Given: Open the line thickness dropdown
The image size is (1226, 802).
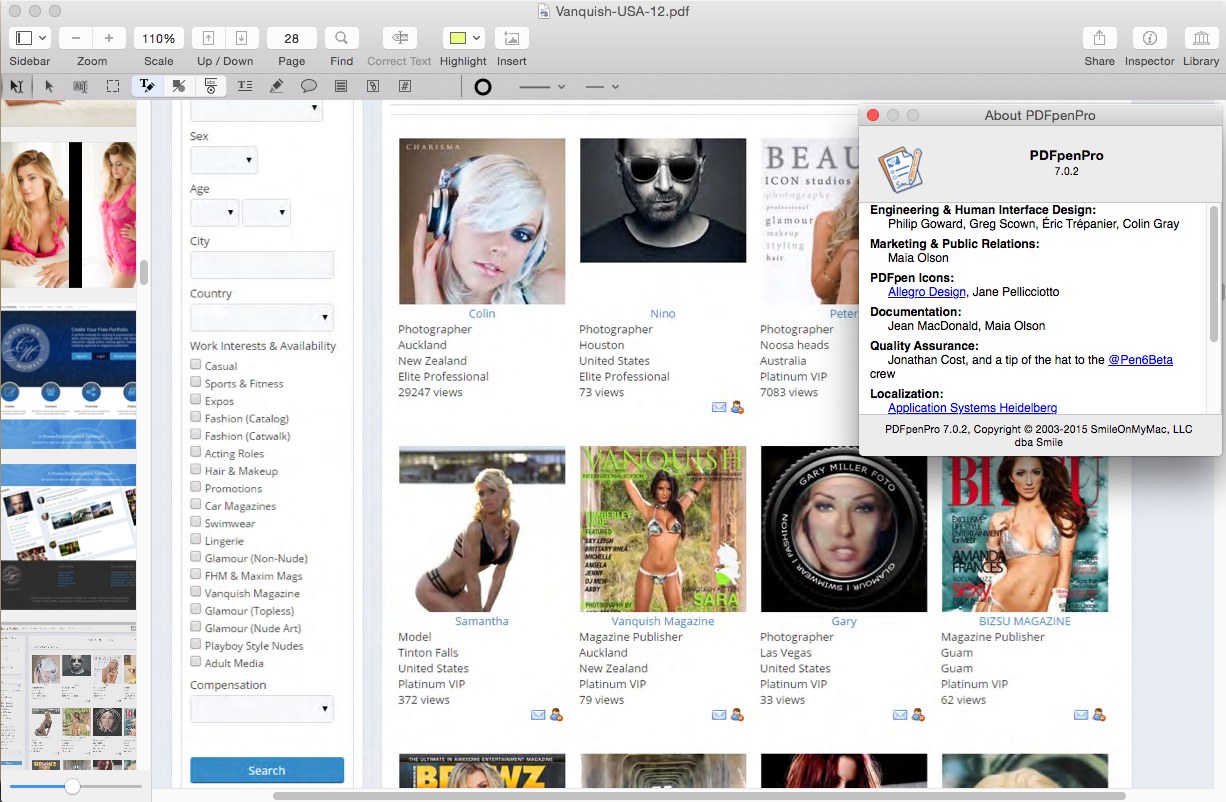Looking at the screenshot, I should pos(541,87).
